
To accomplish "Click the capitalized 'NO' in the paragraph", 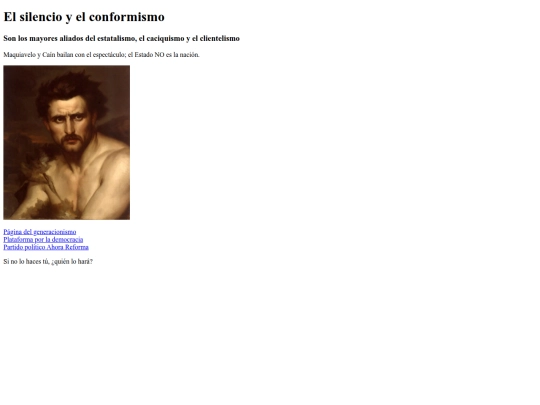I will [x=159, y=54].
